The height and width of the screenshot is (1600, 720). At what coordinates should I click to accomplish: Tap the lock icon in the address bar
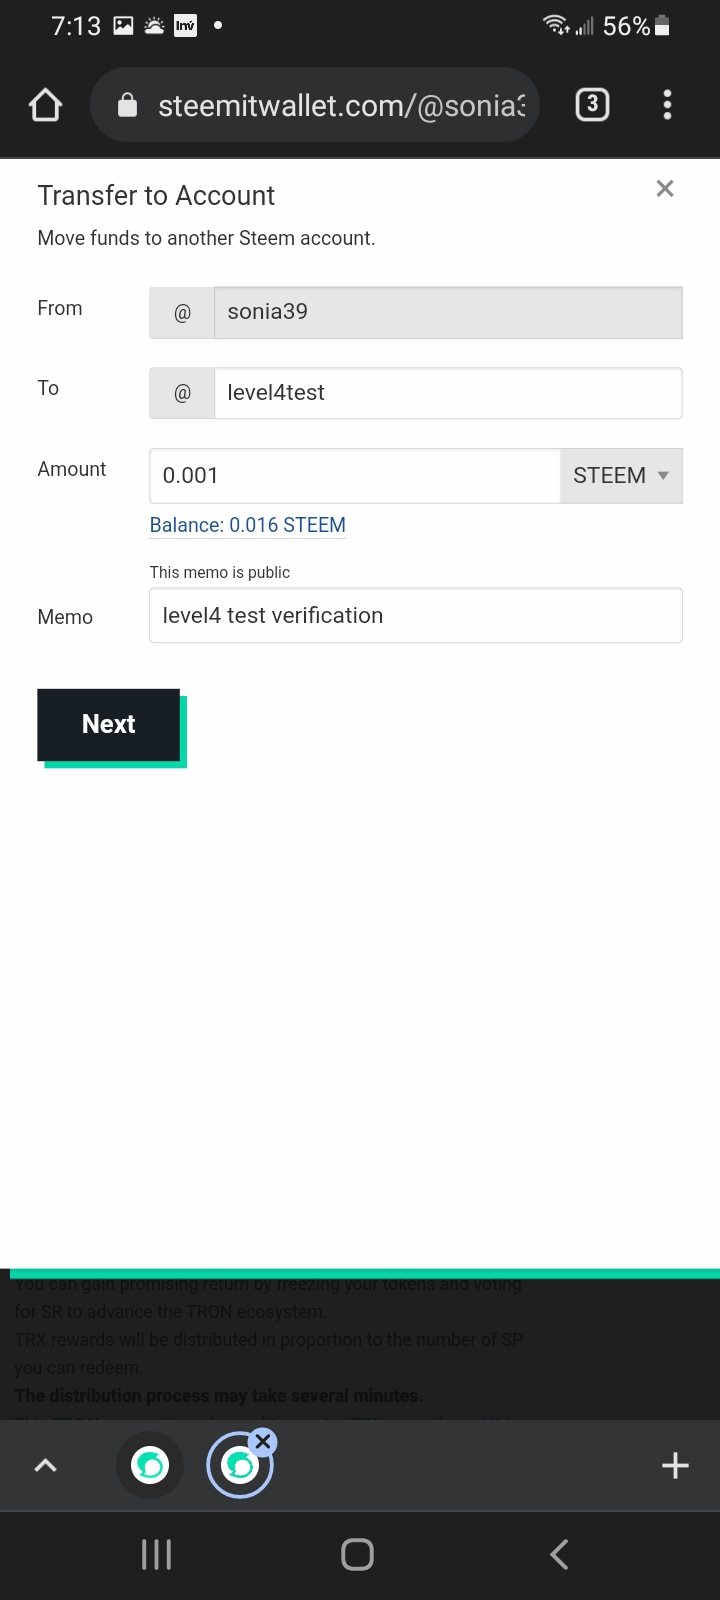[127, 105]
